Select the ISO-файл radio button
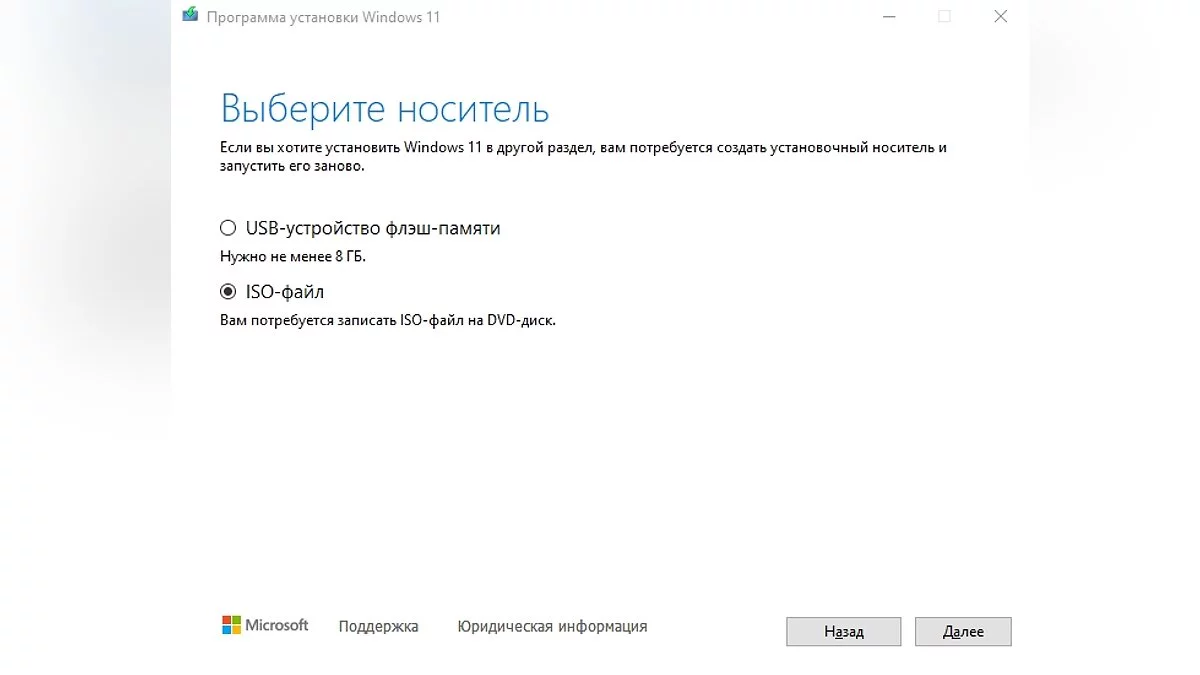This screenshot has width=1200, height=675. pyautogui.click(x=228, y=292)
